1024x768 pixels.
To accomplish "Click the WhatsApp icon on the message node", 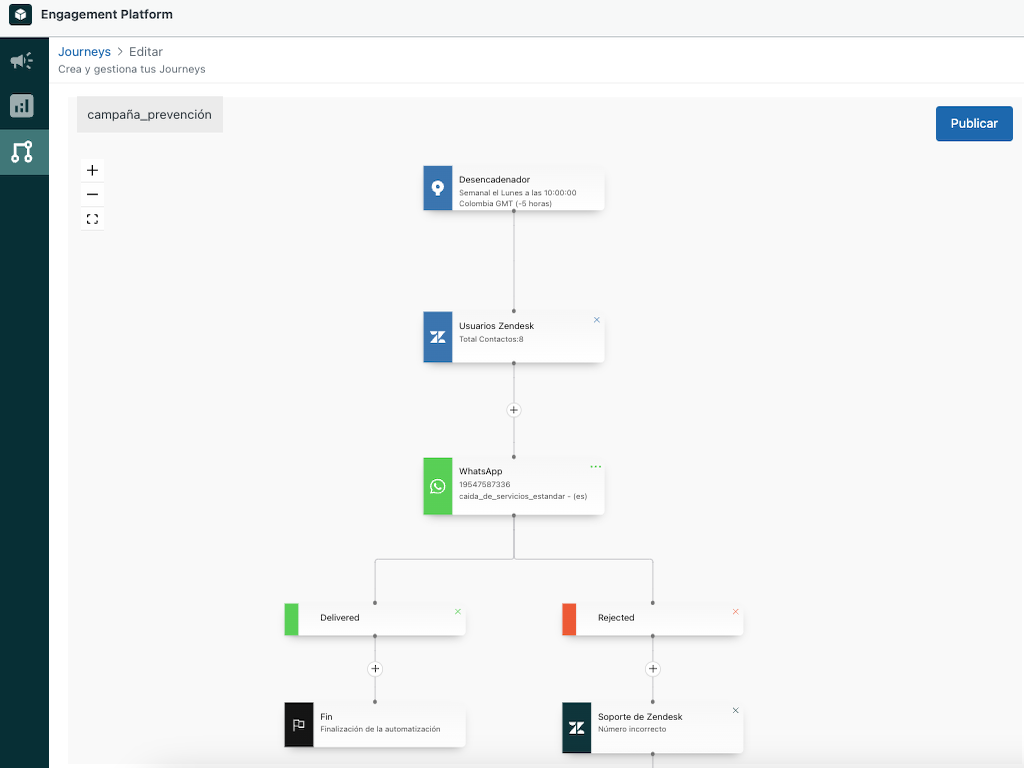I will click(437, 486).
